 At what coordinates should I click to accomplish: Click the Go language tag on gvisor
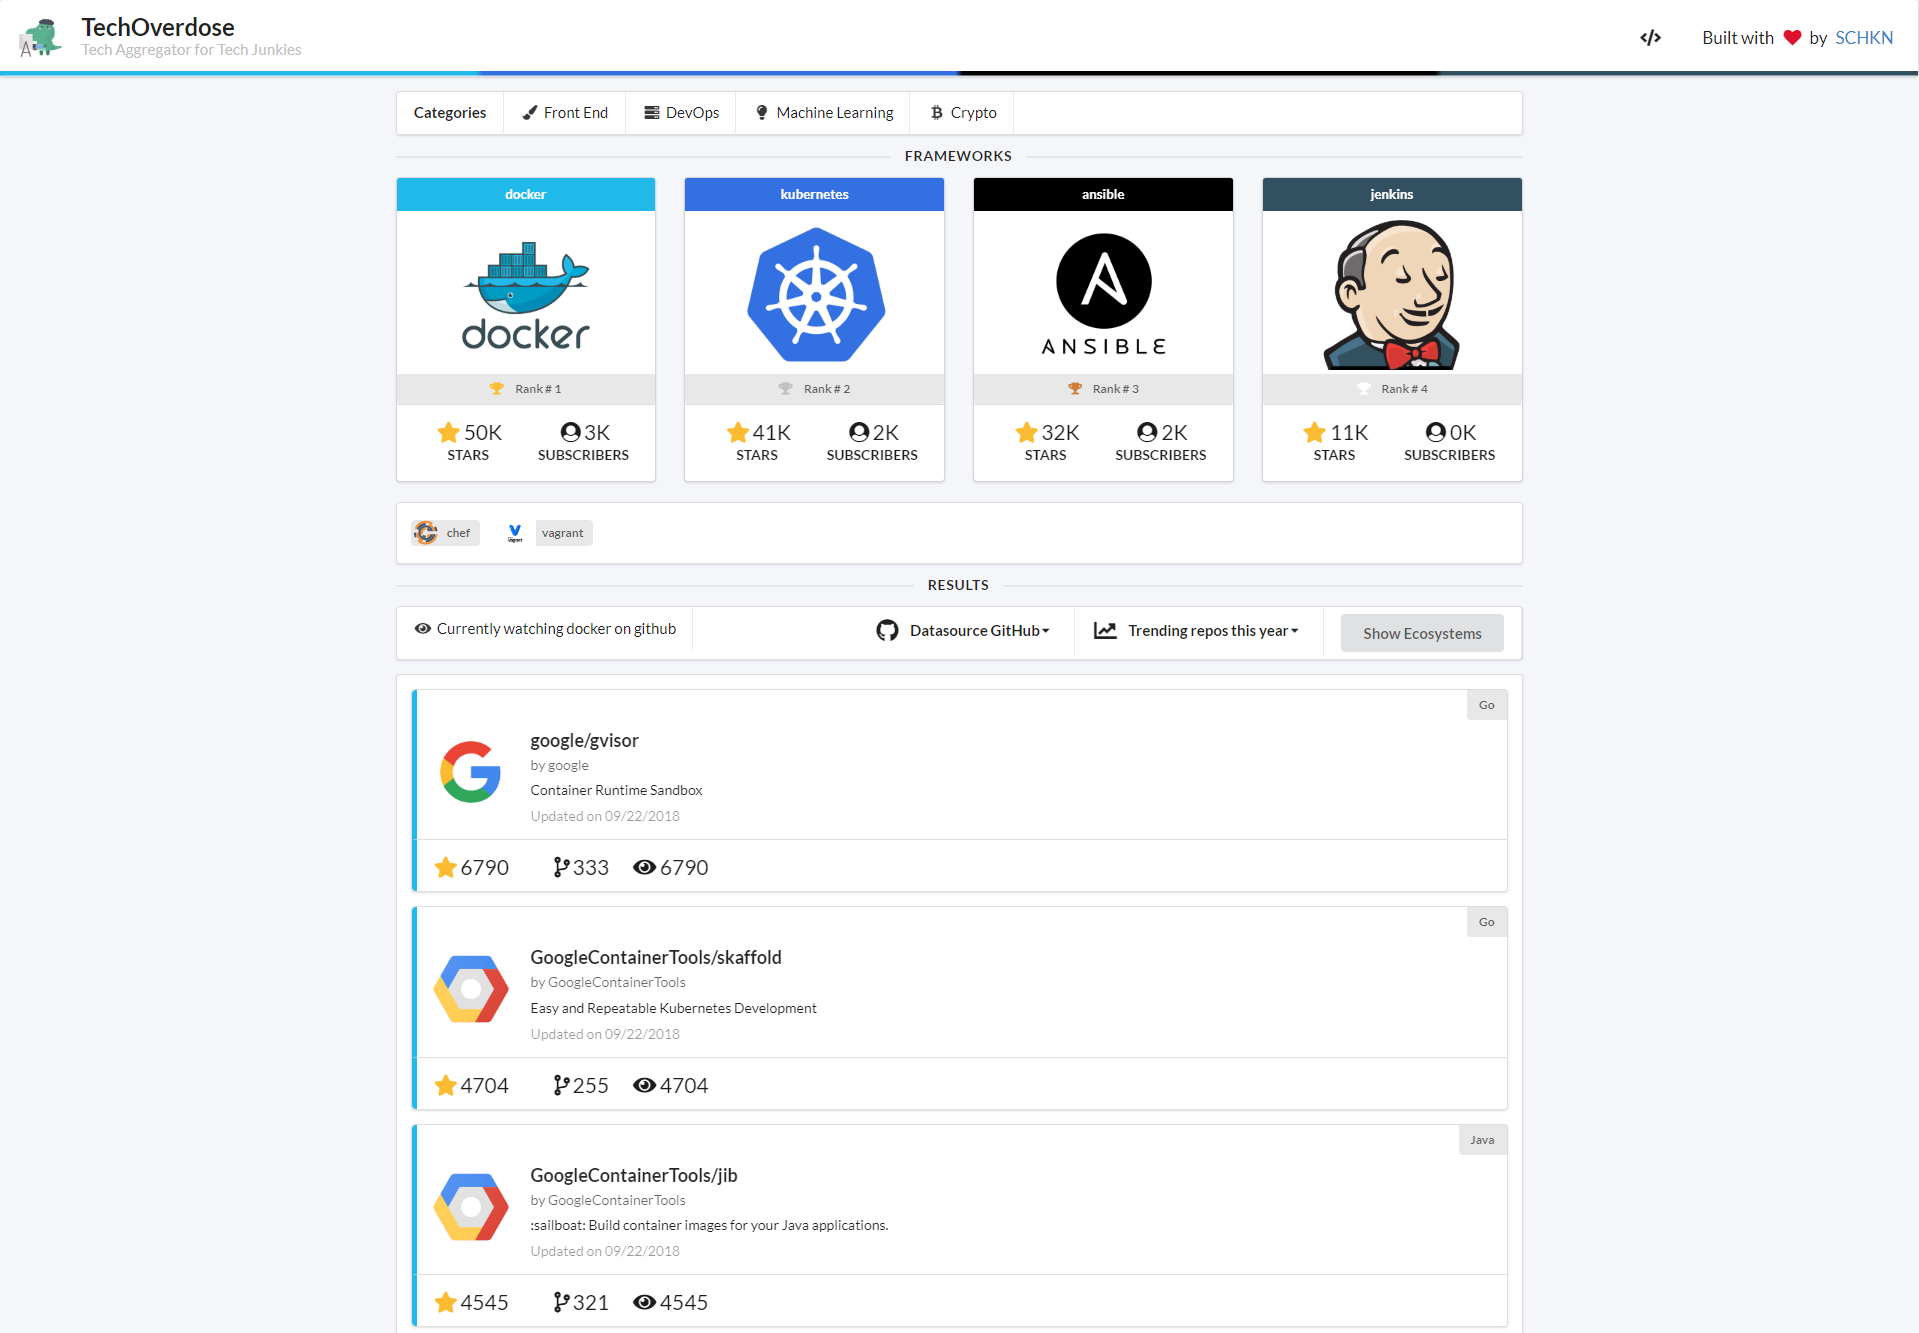1487,705
